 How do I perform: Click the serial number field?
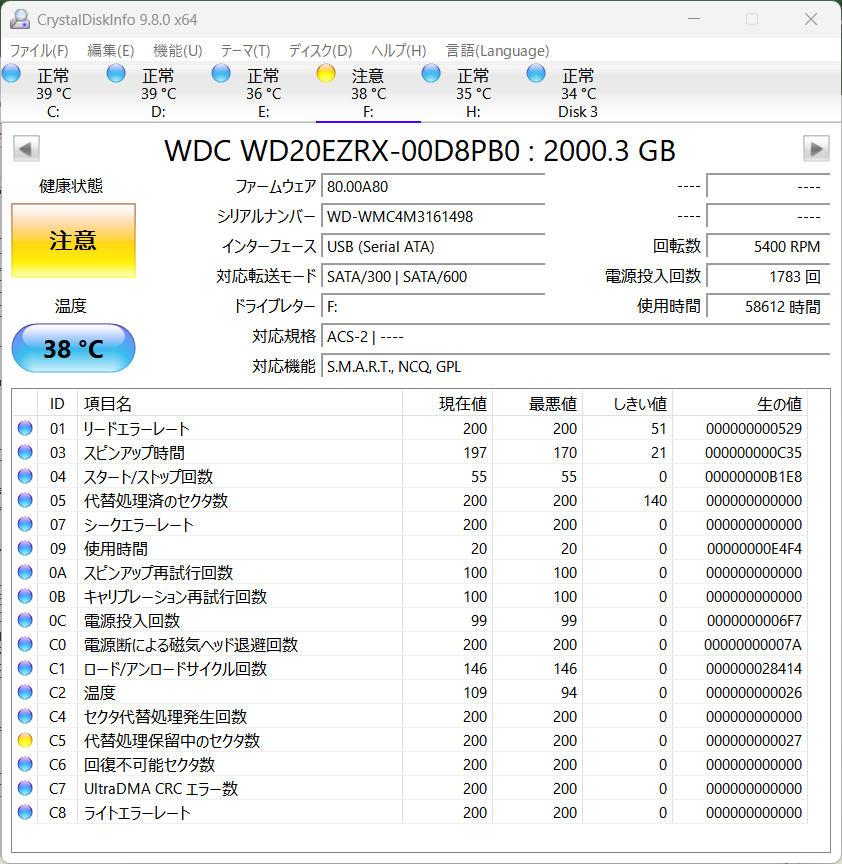tap(433, 217)
